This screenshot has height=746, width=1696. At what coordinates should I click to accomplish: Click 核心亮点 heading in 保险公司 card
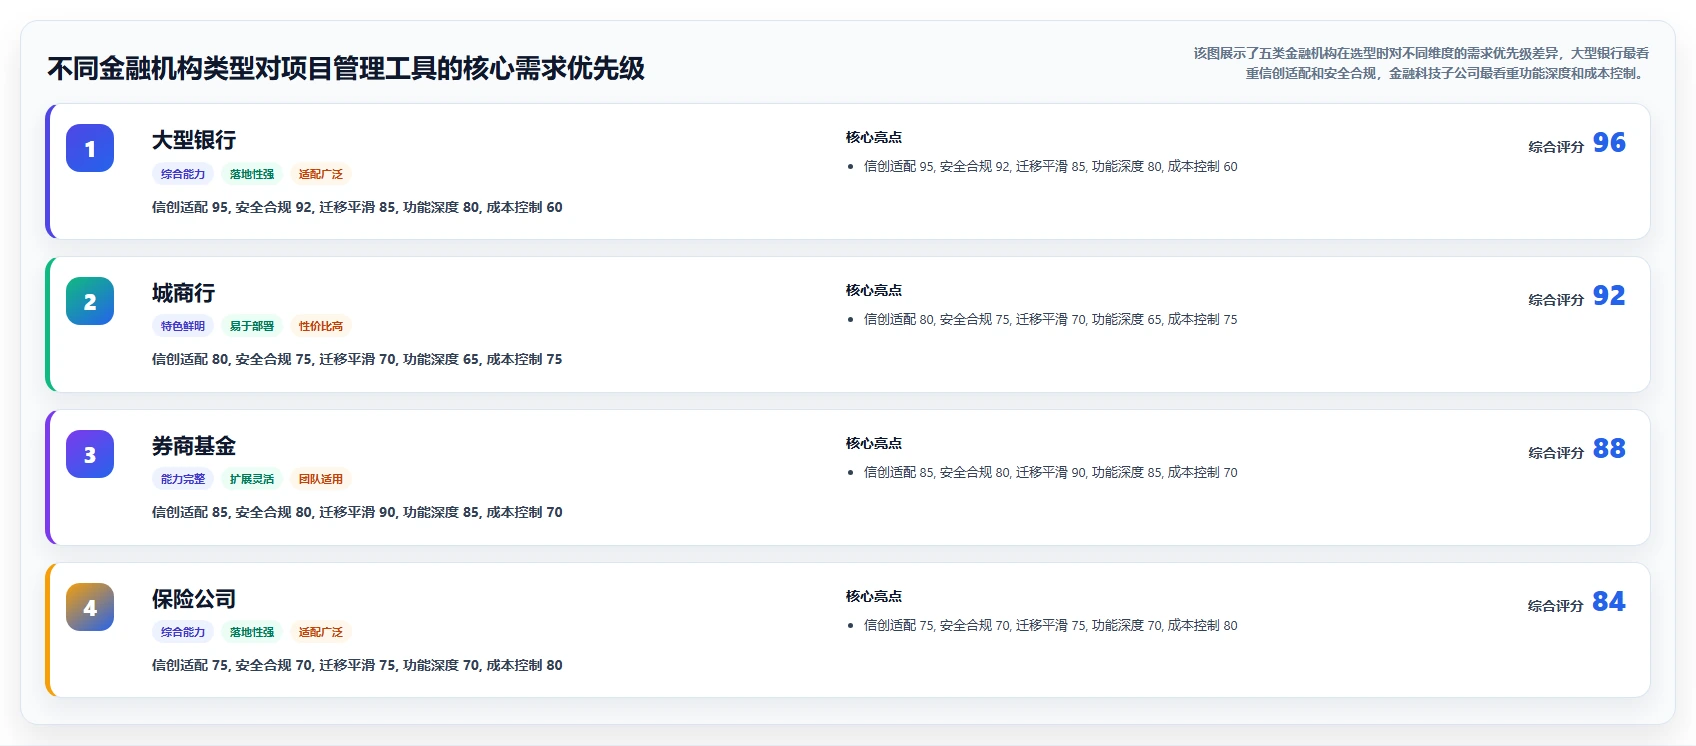pos(874,597)
